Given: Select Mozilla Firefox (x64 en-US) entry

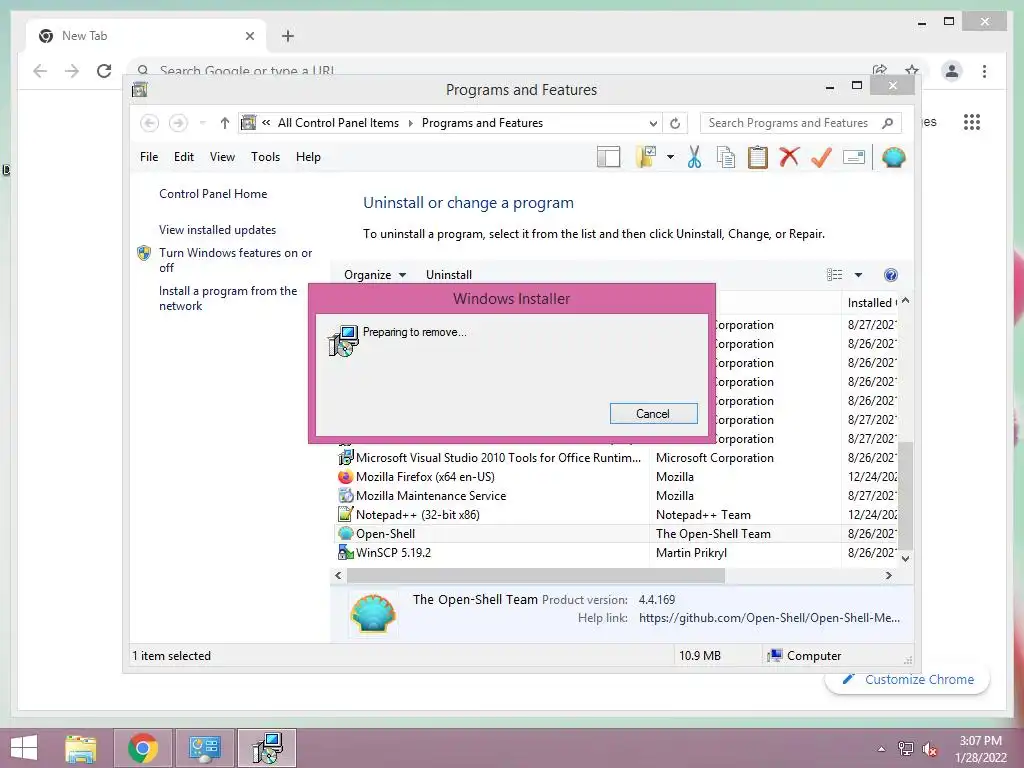Looking at the screenshot, I should (x=617, y=477).
